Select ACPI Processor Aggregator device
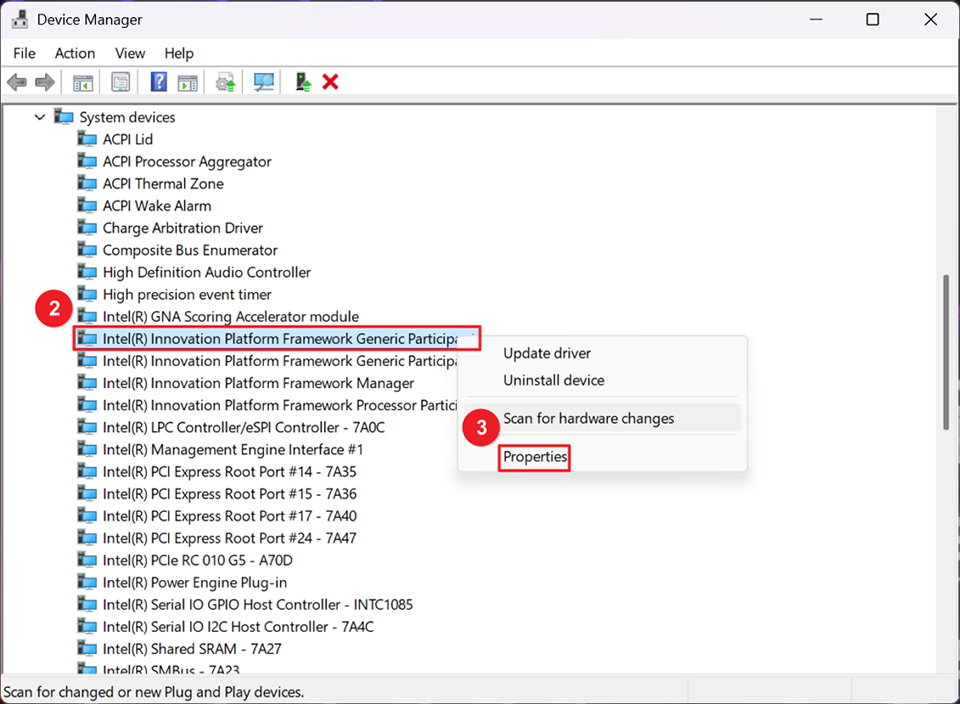This screenshot has width=960, height=704. (187, 162)
